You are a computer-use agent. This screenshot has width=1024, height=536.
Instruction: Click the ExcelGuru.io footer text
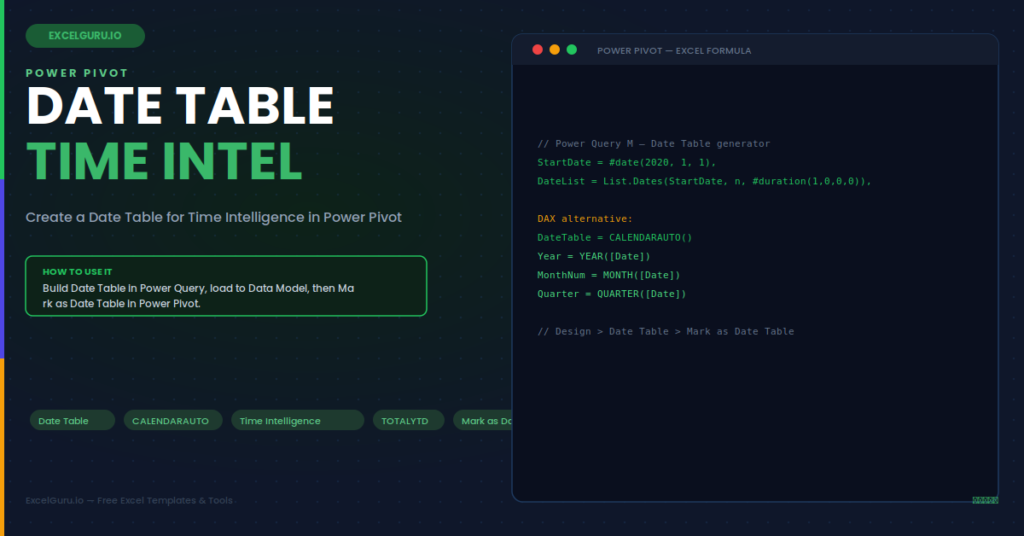tap(129, 501)
